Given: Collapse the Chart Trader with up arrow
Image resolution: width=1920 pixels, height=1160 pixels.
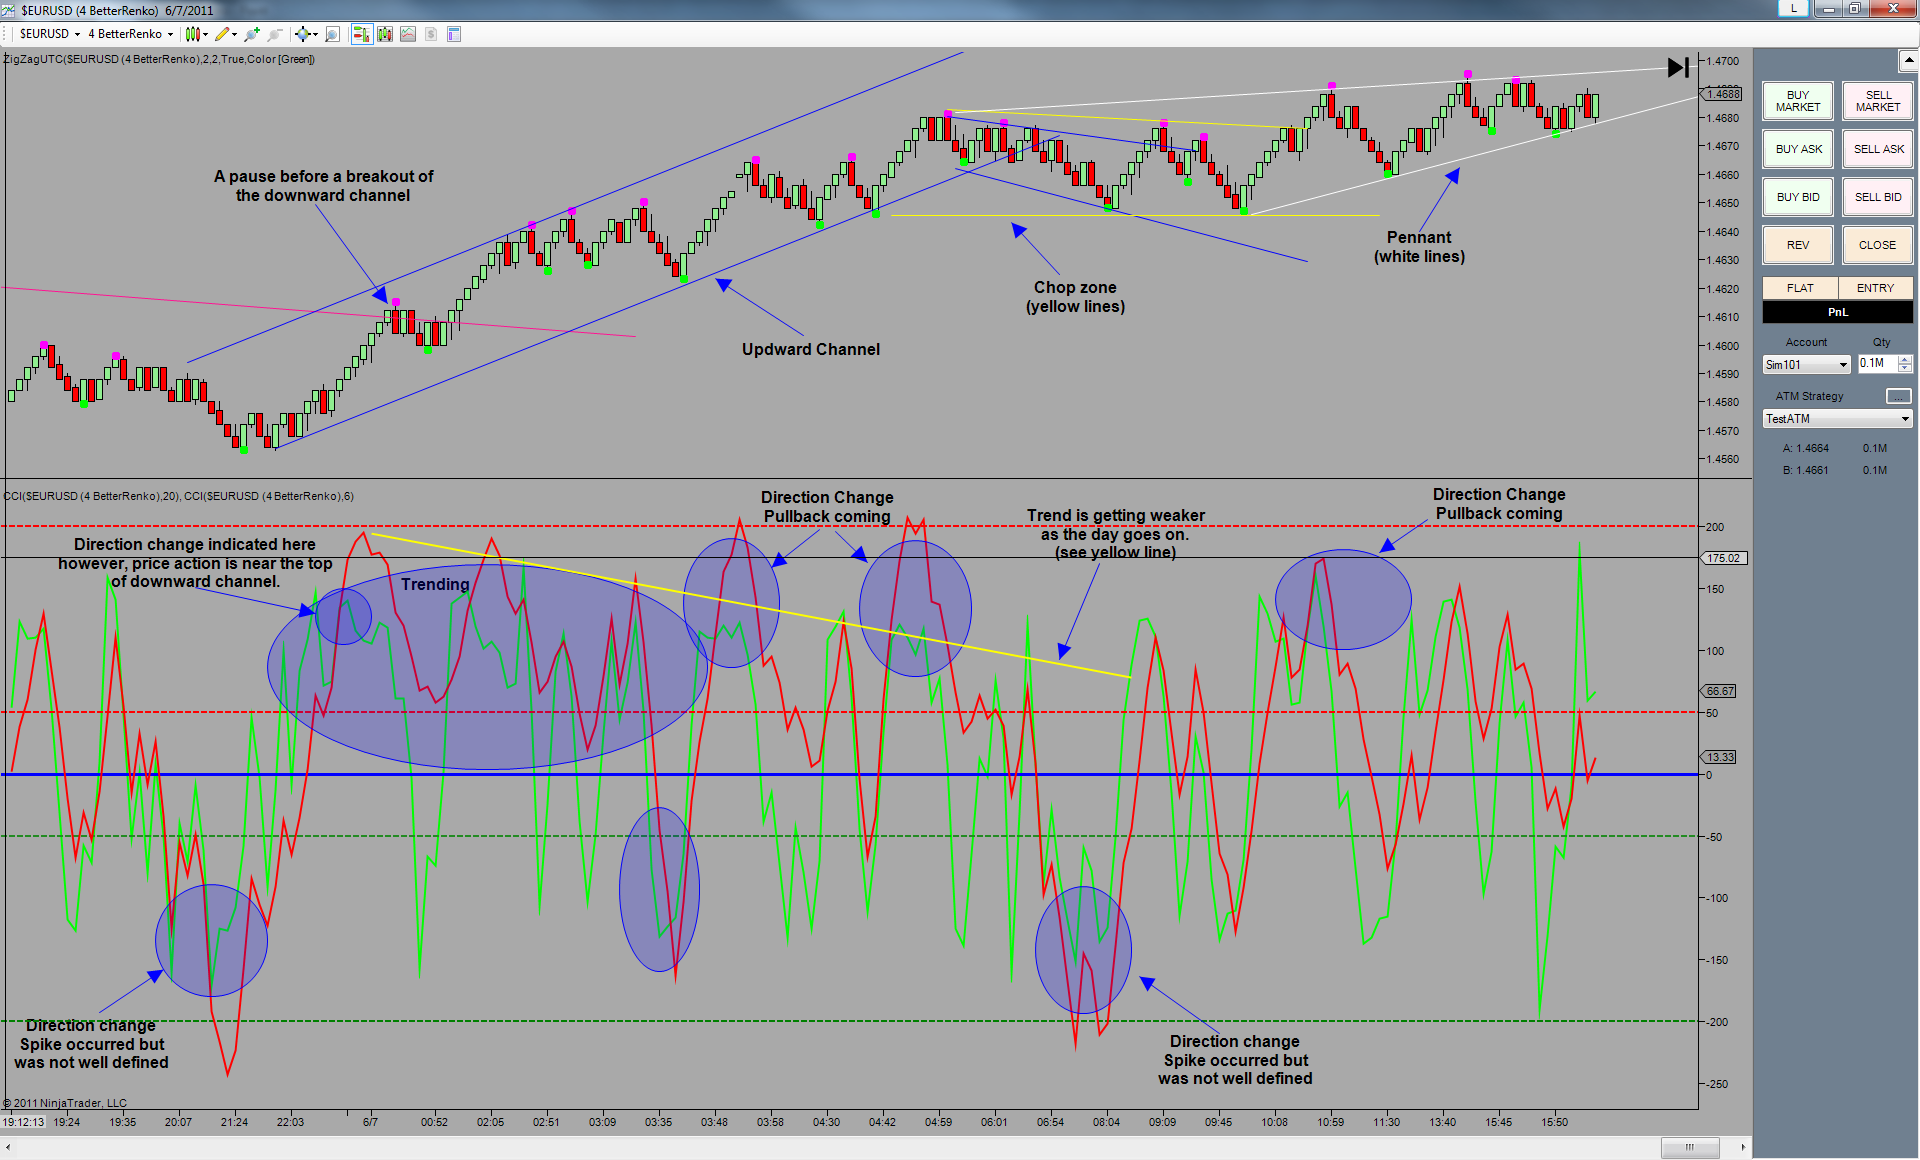Looking at the screenshot, I should [1908, 60].
